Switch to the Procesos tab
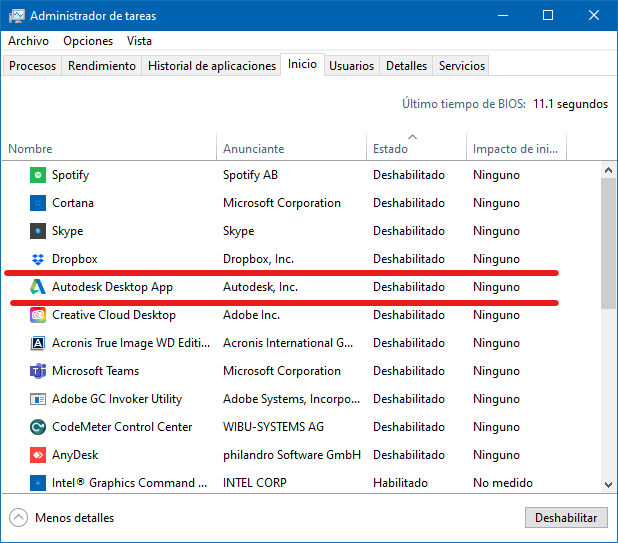618x543 pixels. pyautogui.click(x=32, y=65)
